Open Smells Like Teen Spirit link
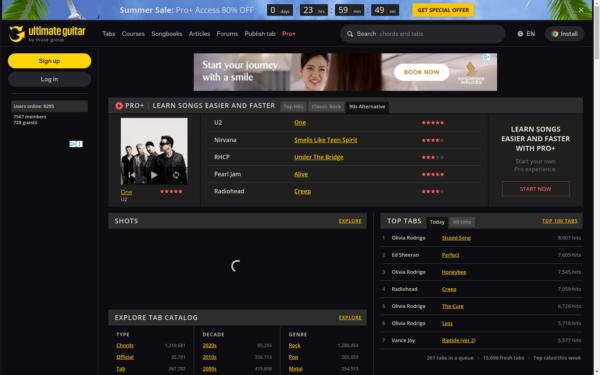 [325, 140]
